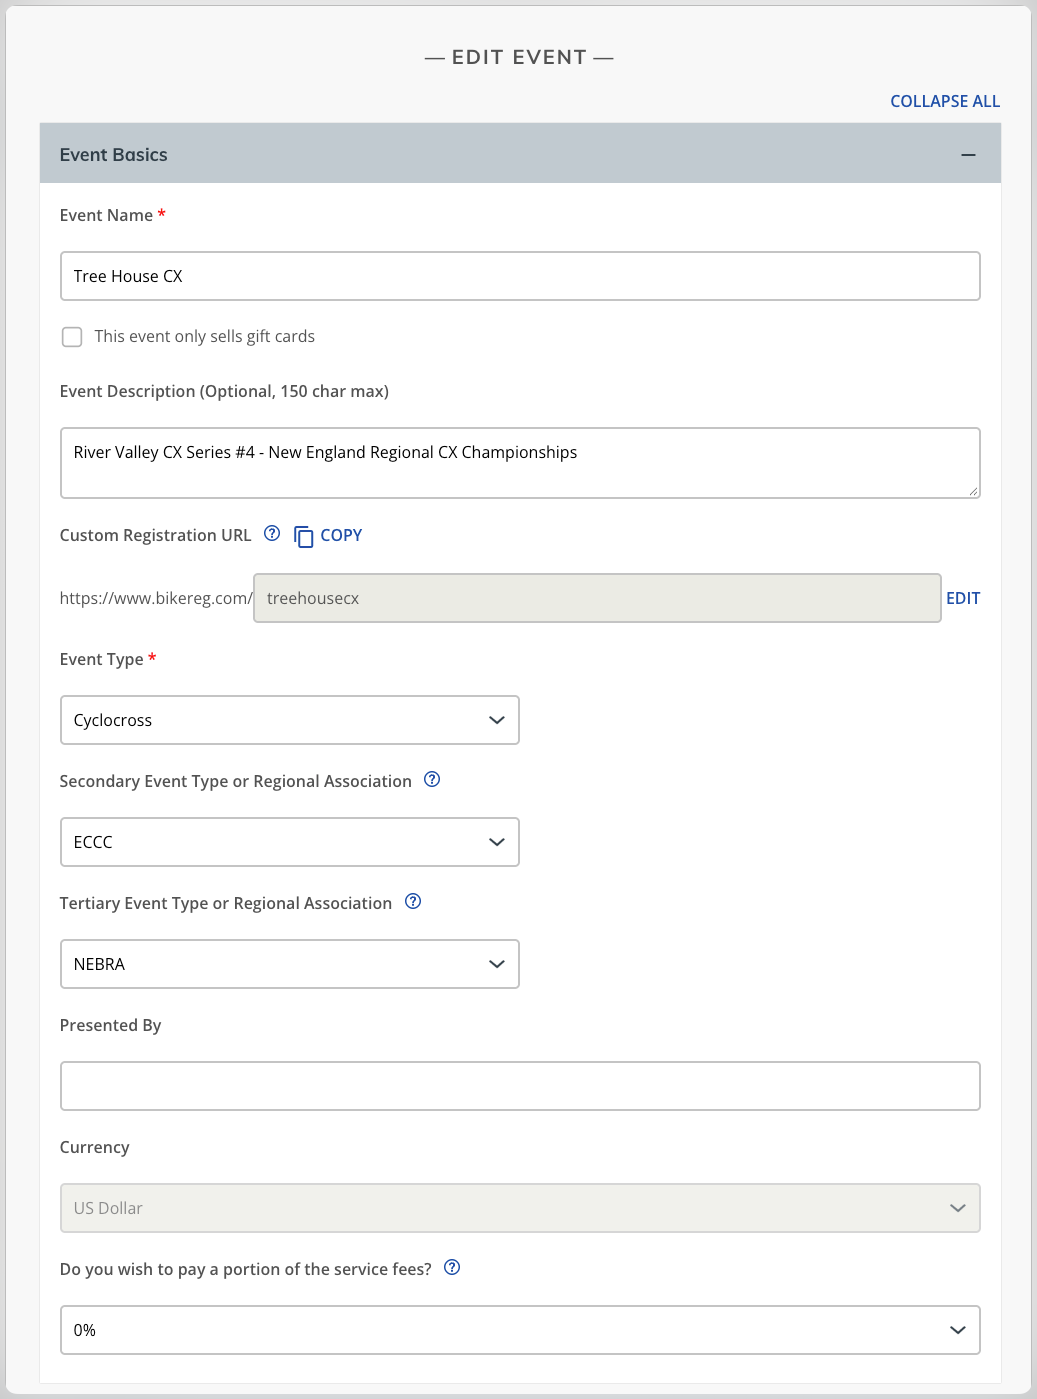
Task: Click the 'Presented By' label
Action: click(x=110, y=1025)
